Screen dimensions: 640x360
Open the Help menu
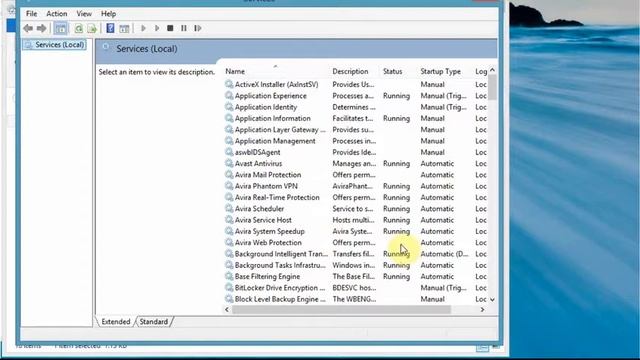108,13
